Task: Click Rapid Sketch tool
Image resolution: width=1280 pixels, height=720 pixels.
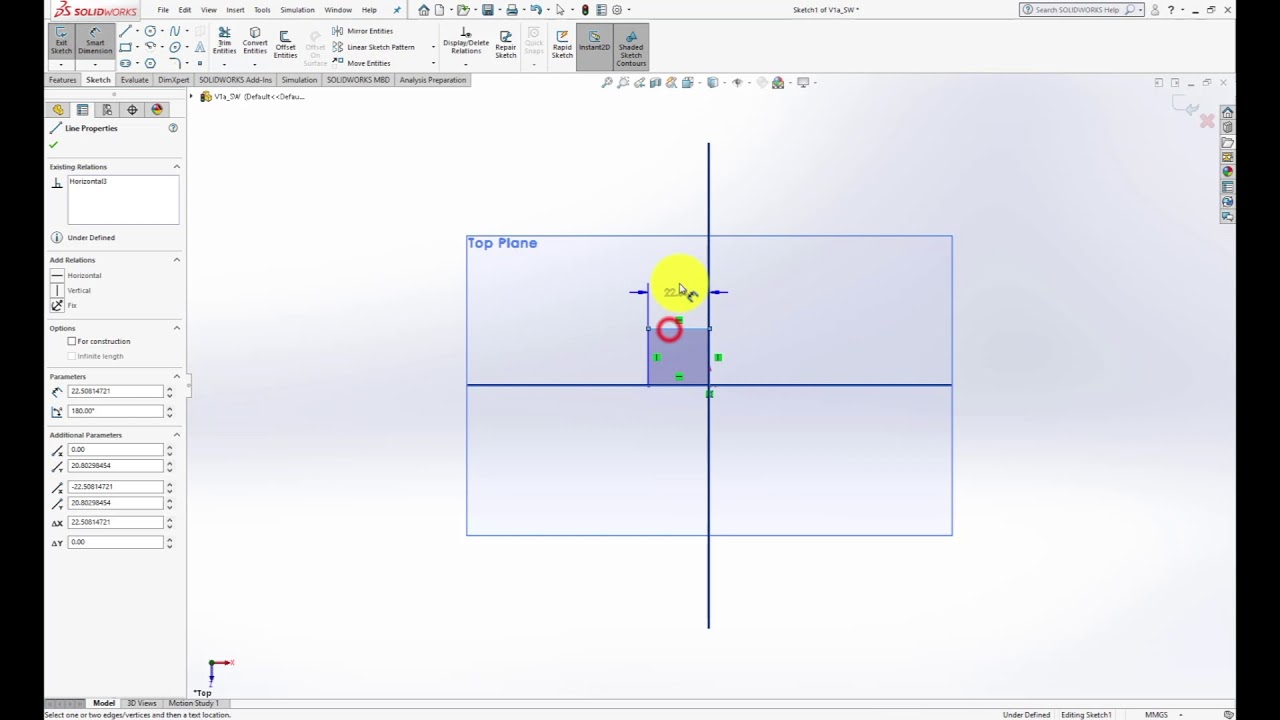Action: point(562,42)
